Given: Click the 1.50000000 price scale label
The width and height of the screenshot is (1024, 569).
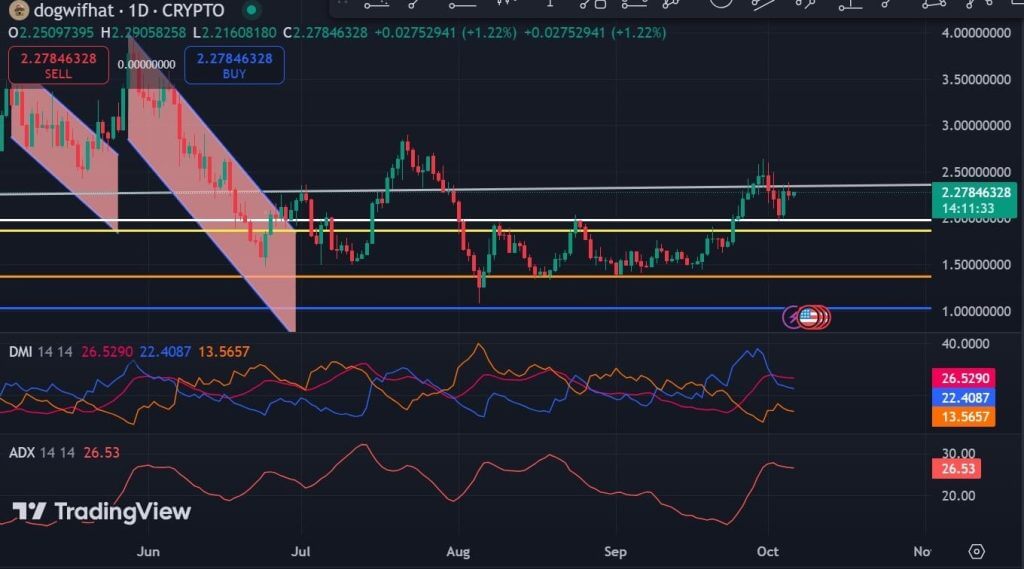Looking at the screenshot, I should (976, 265).
